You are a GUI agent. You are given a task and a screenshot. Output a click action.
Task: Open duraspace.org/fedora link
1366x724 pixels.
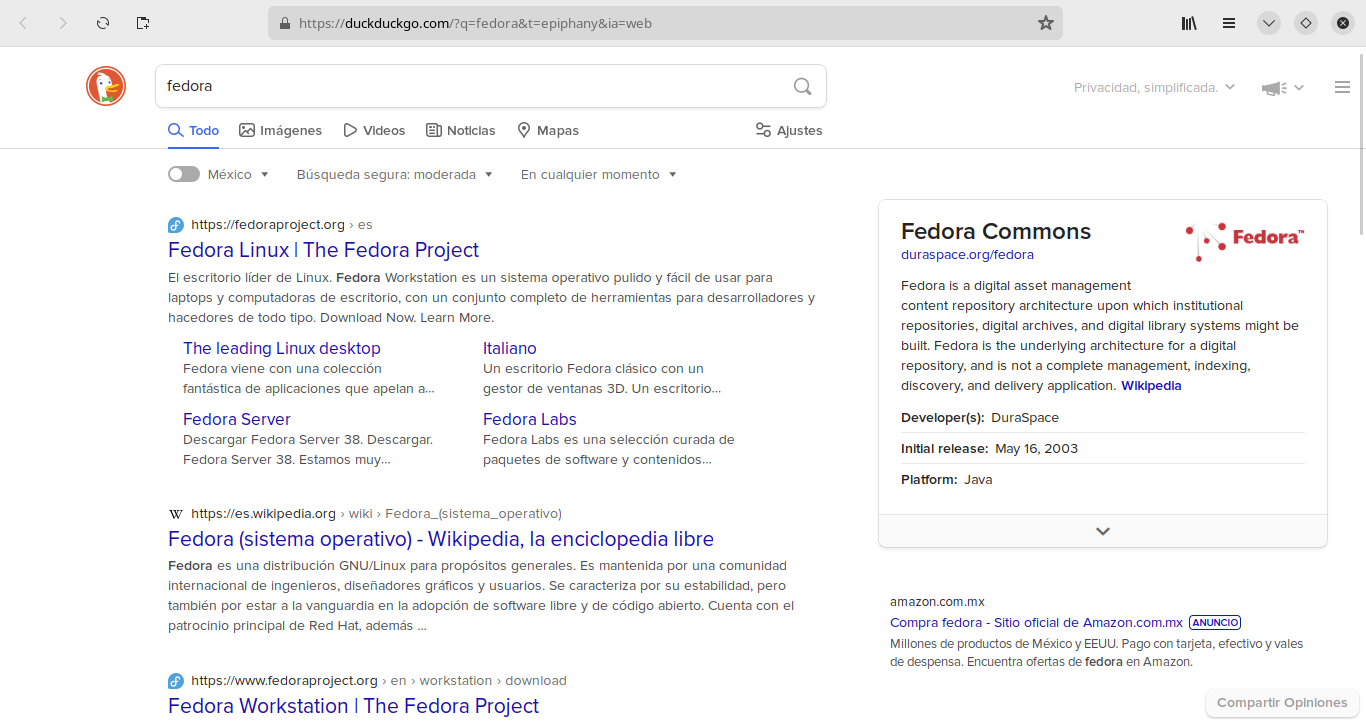[x=967, y=255]
